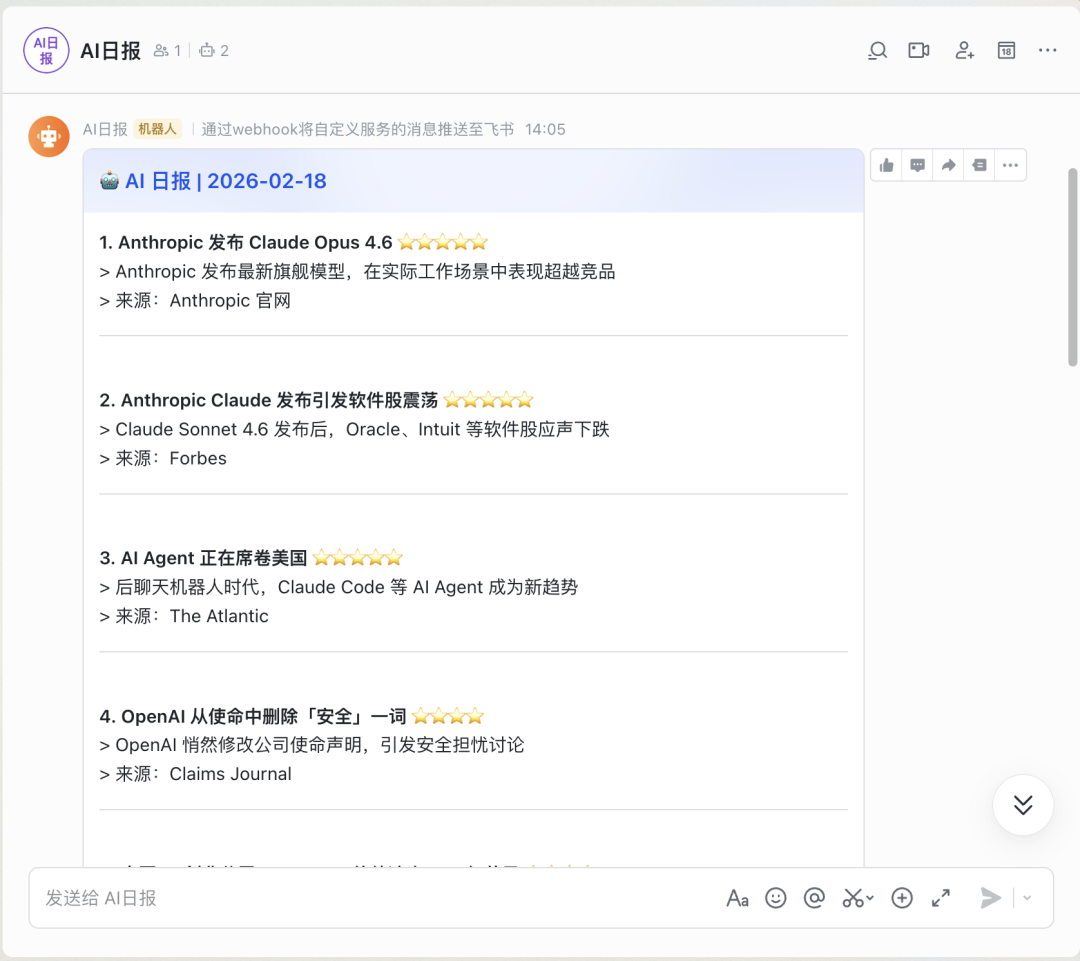The image size is (1080, 961).
Task: Open the plus attachments menu
Action: pos(902,898)
